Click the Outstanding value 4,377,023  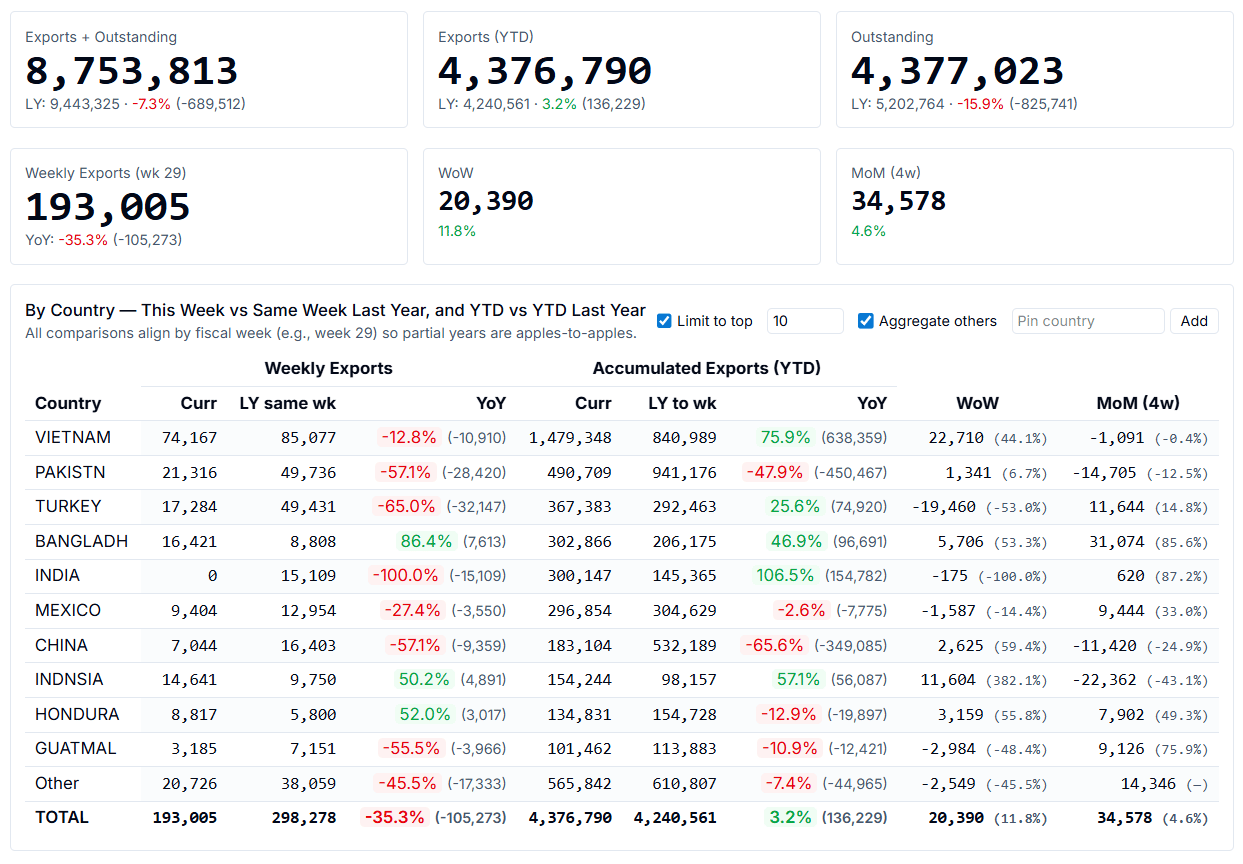[x=958, y=71]
